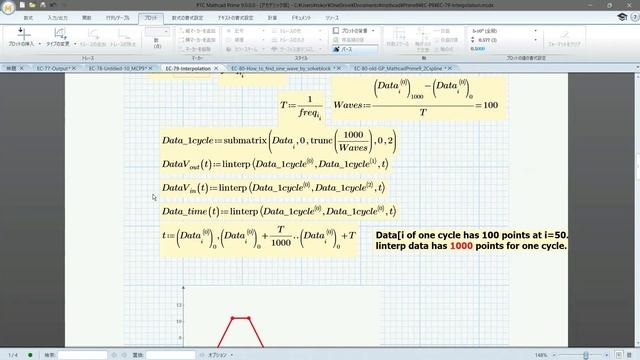Image resolution: width=640 pixels, height=360 pixels.
Task: Click add horizontal marker button
Action: tap(197, 40)
